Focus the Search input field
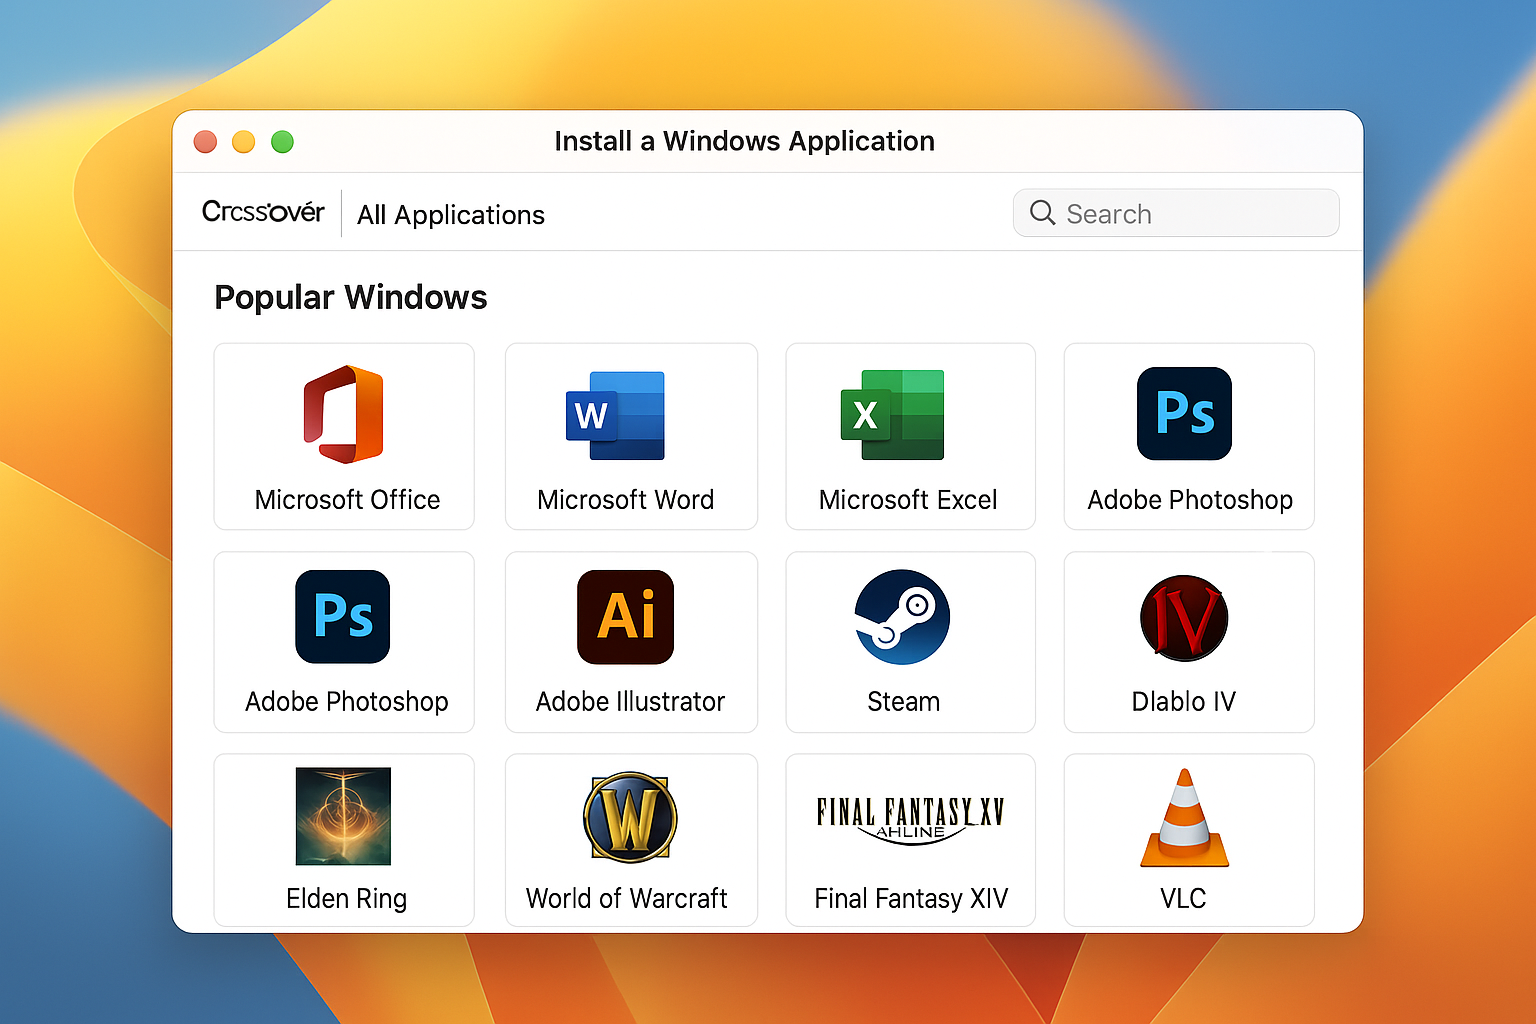This screenshot has height=1024, width=1536. (x=1176, y=213)
